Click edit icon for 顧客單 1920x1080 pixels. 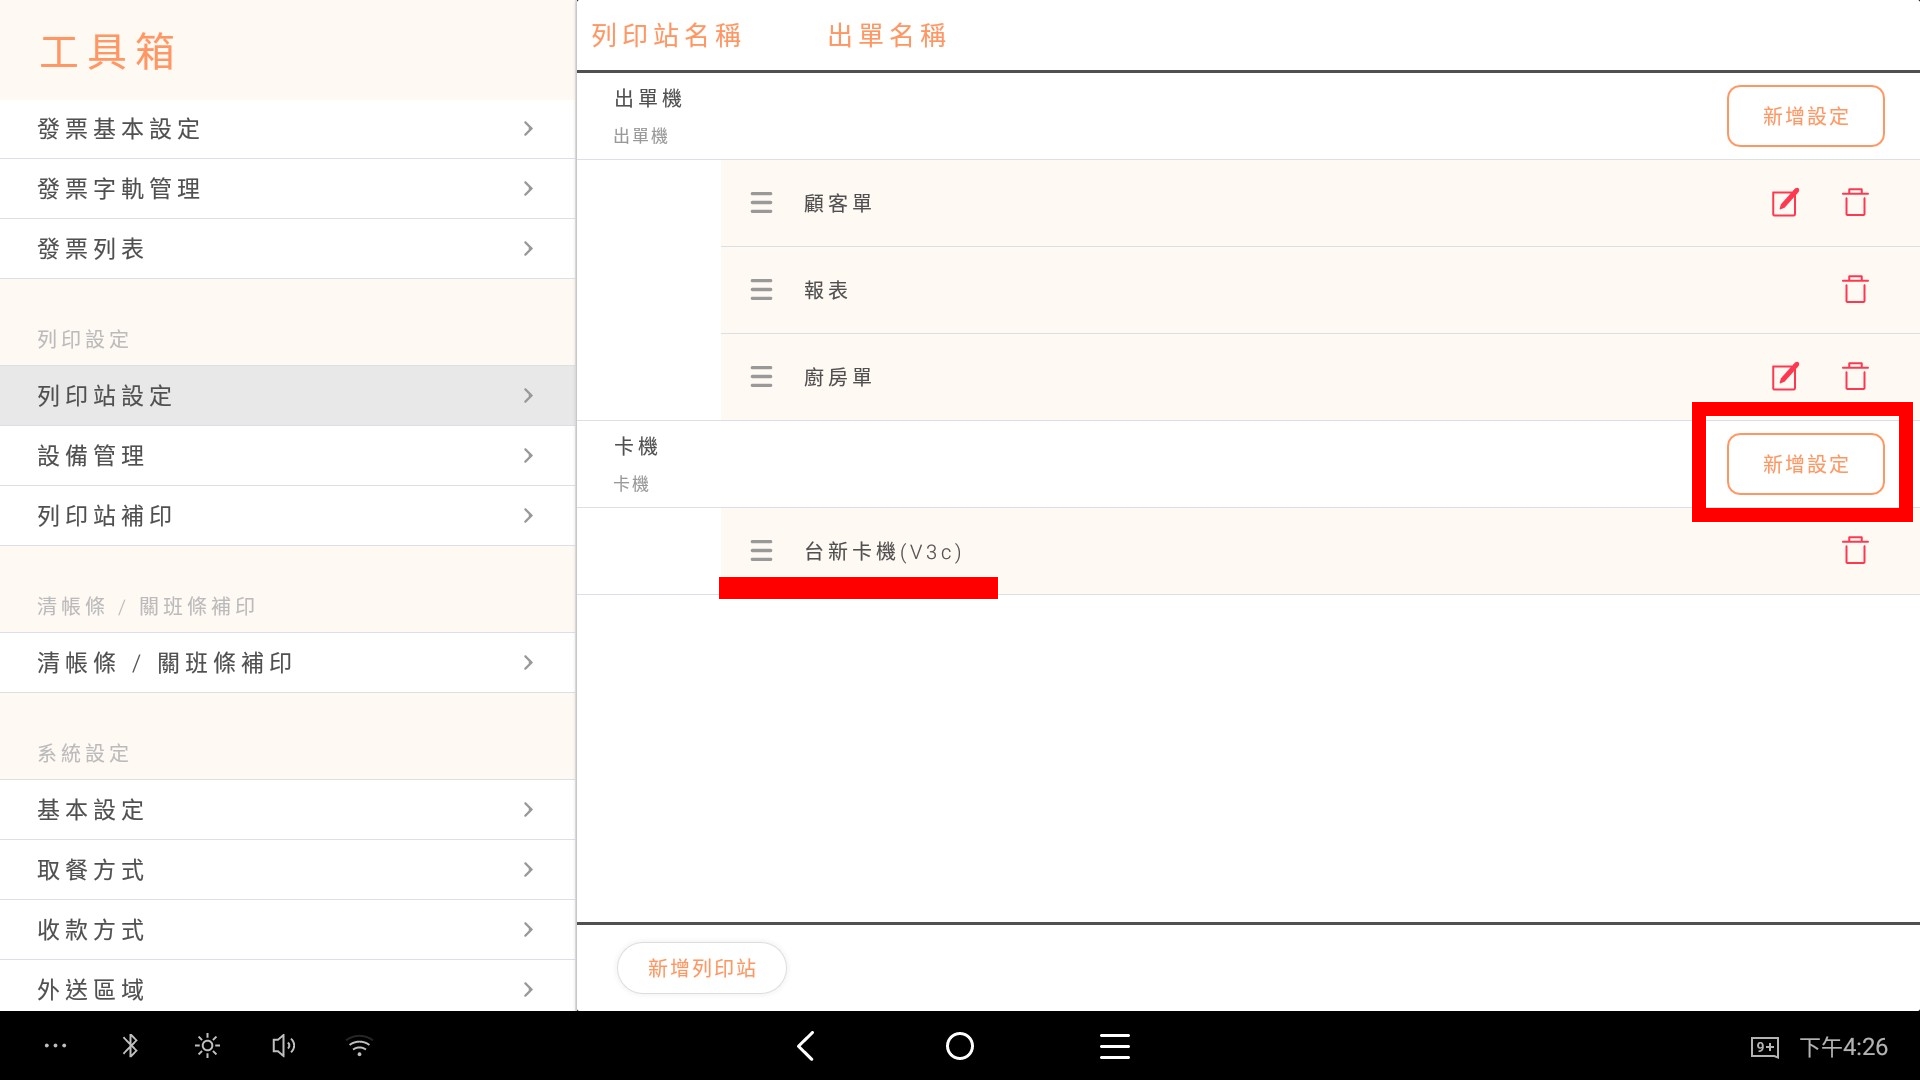(1785, 203)
